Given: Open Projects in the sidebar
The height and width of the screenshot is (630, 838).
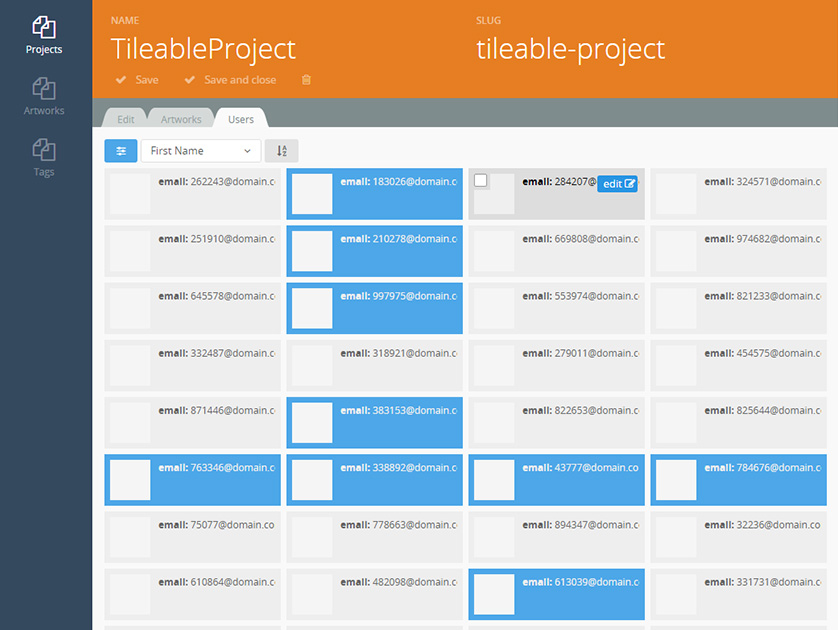Looking at the screenshot, I should (x=44, y=35).
